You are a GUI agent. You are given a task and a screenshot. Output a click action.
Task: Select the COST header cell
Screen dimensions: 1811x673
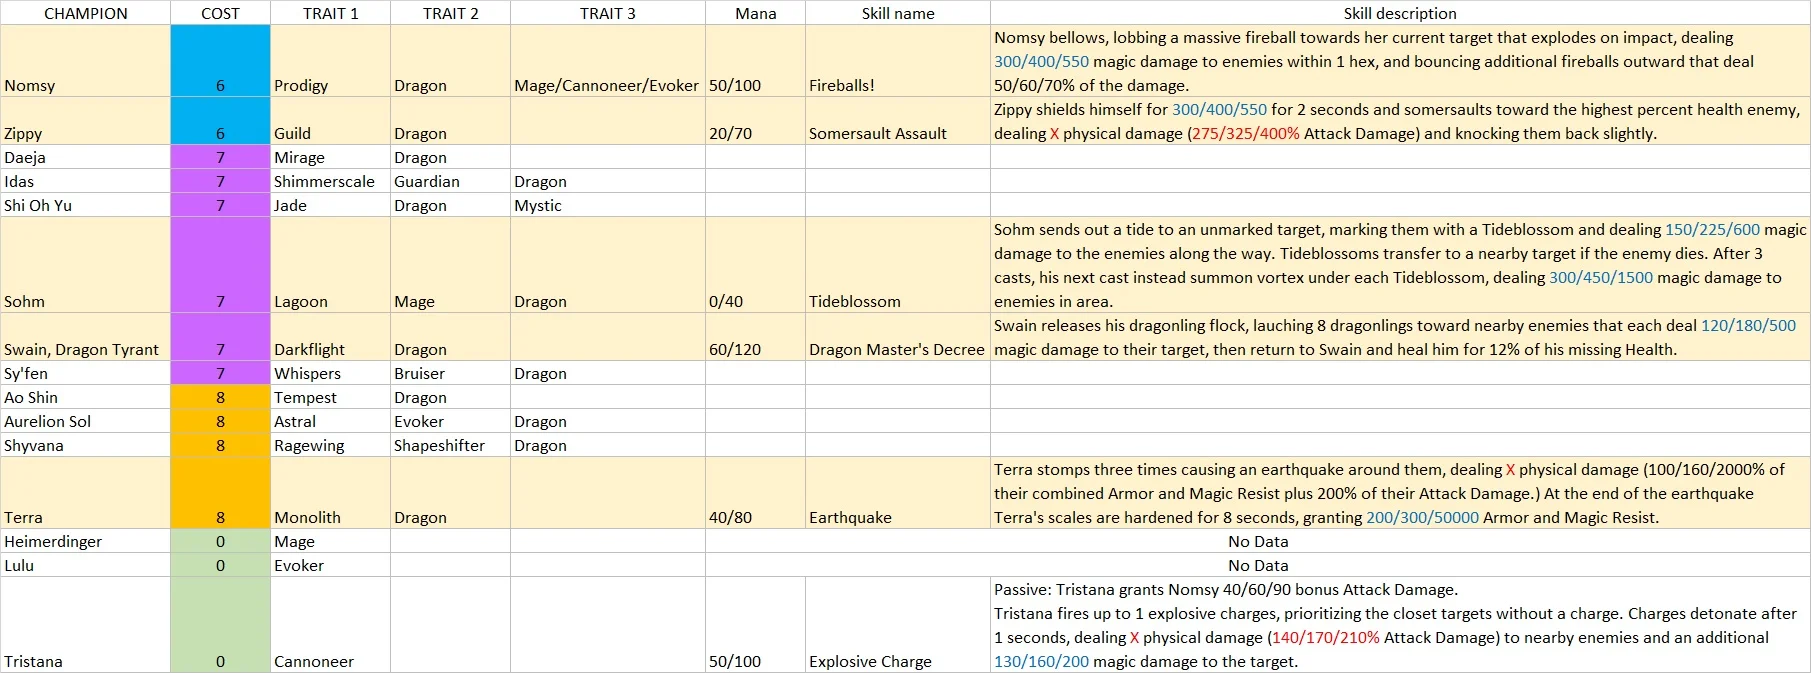(220, 13)
